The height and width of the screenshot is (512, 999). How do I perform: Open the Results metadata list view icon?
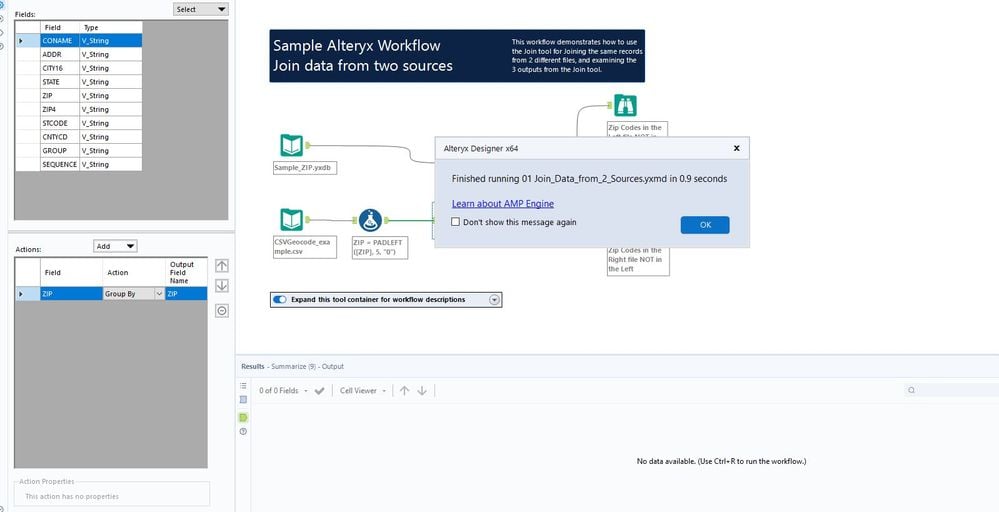pyautogui.click(x=243, y=386)
